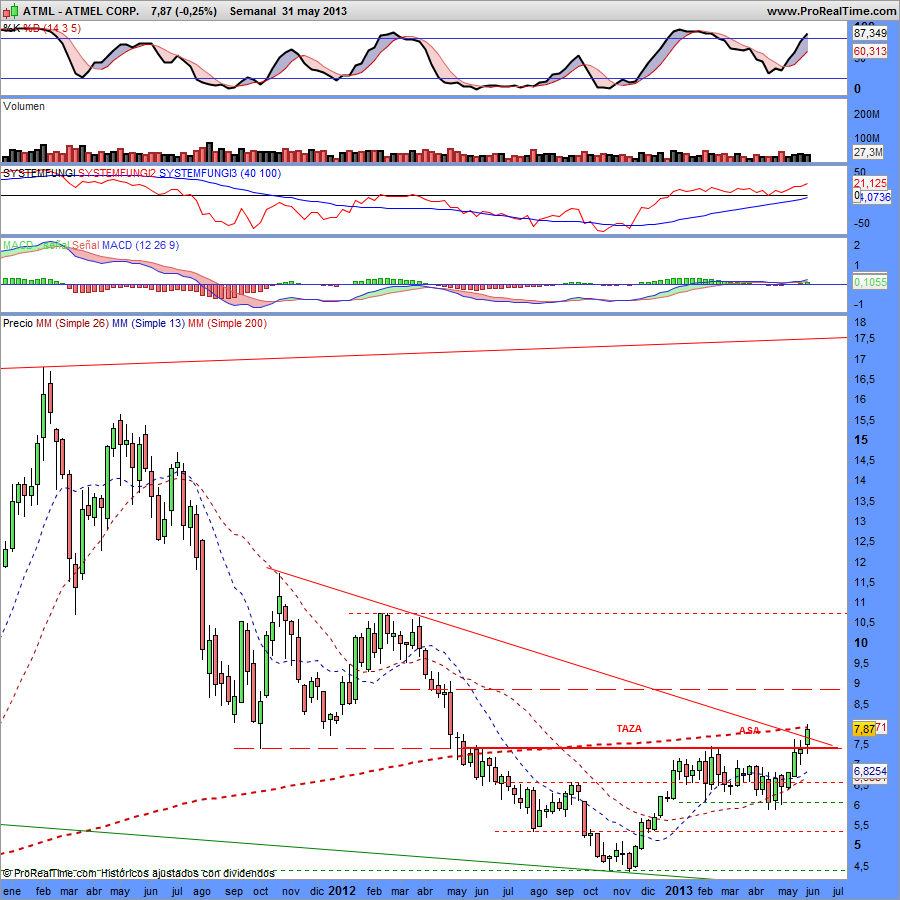Click the SYSTEMFUNGI3 (40 100) indicator label
Image resolution: width=900 pixels, height=900 pixels.
pyautogui.click(x=220, y=173)
